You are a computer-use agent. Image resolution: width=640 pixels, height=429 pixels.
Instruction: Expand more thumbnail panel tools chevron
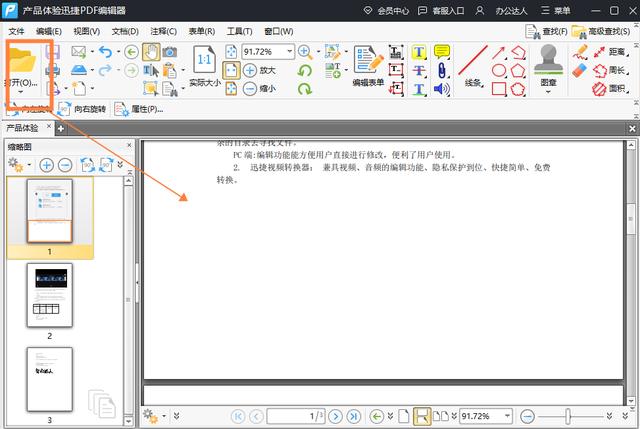click(x=120, y=164)
